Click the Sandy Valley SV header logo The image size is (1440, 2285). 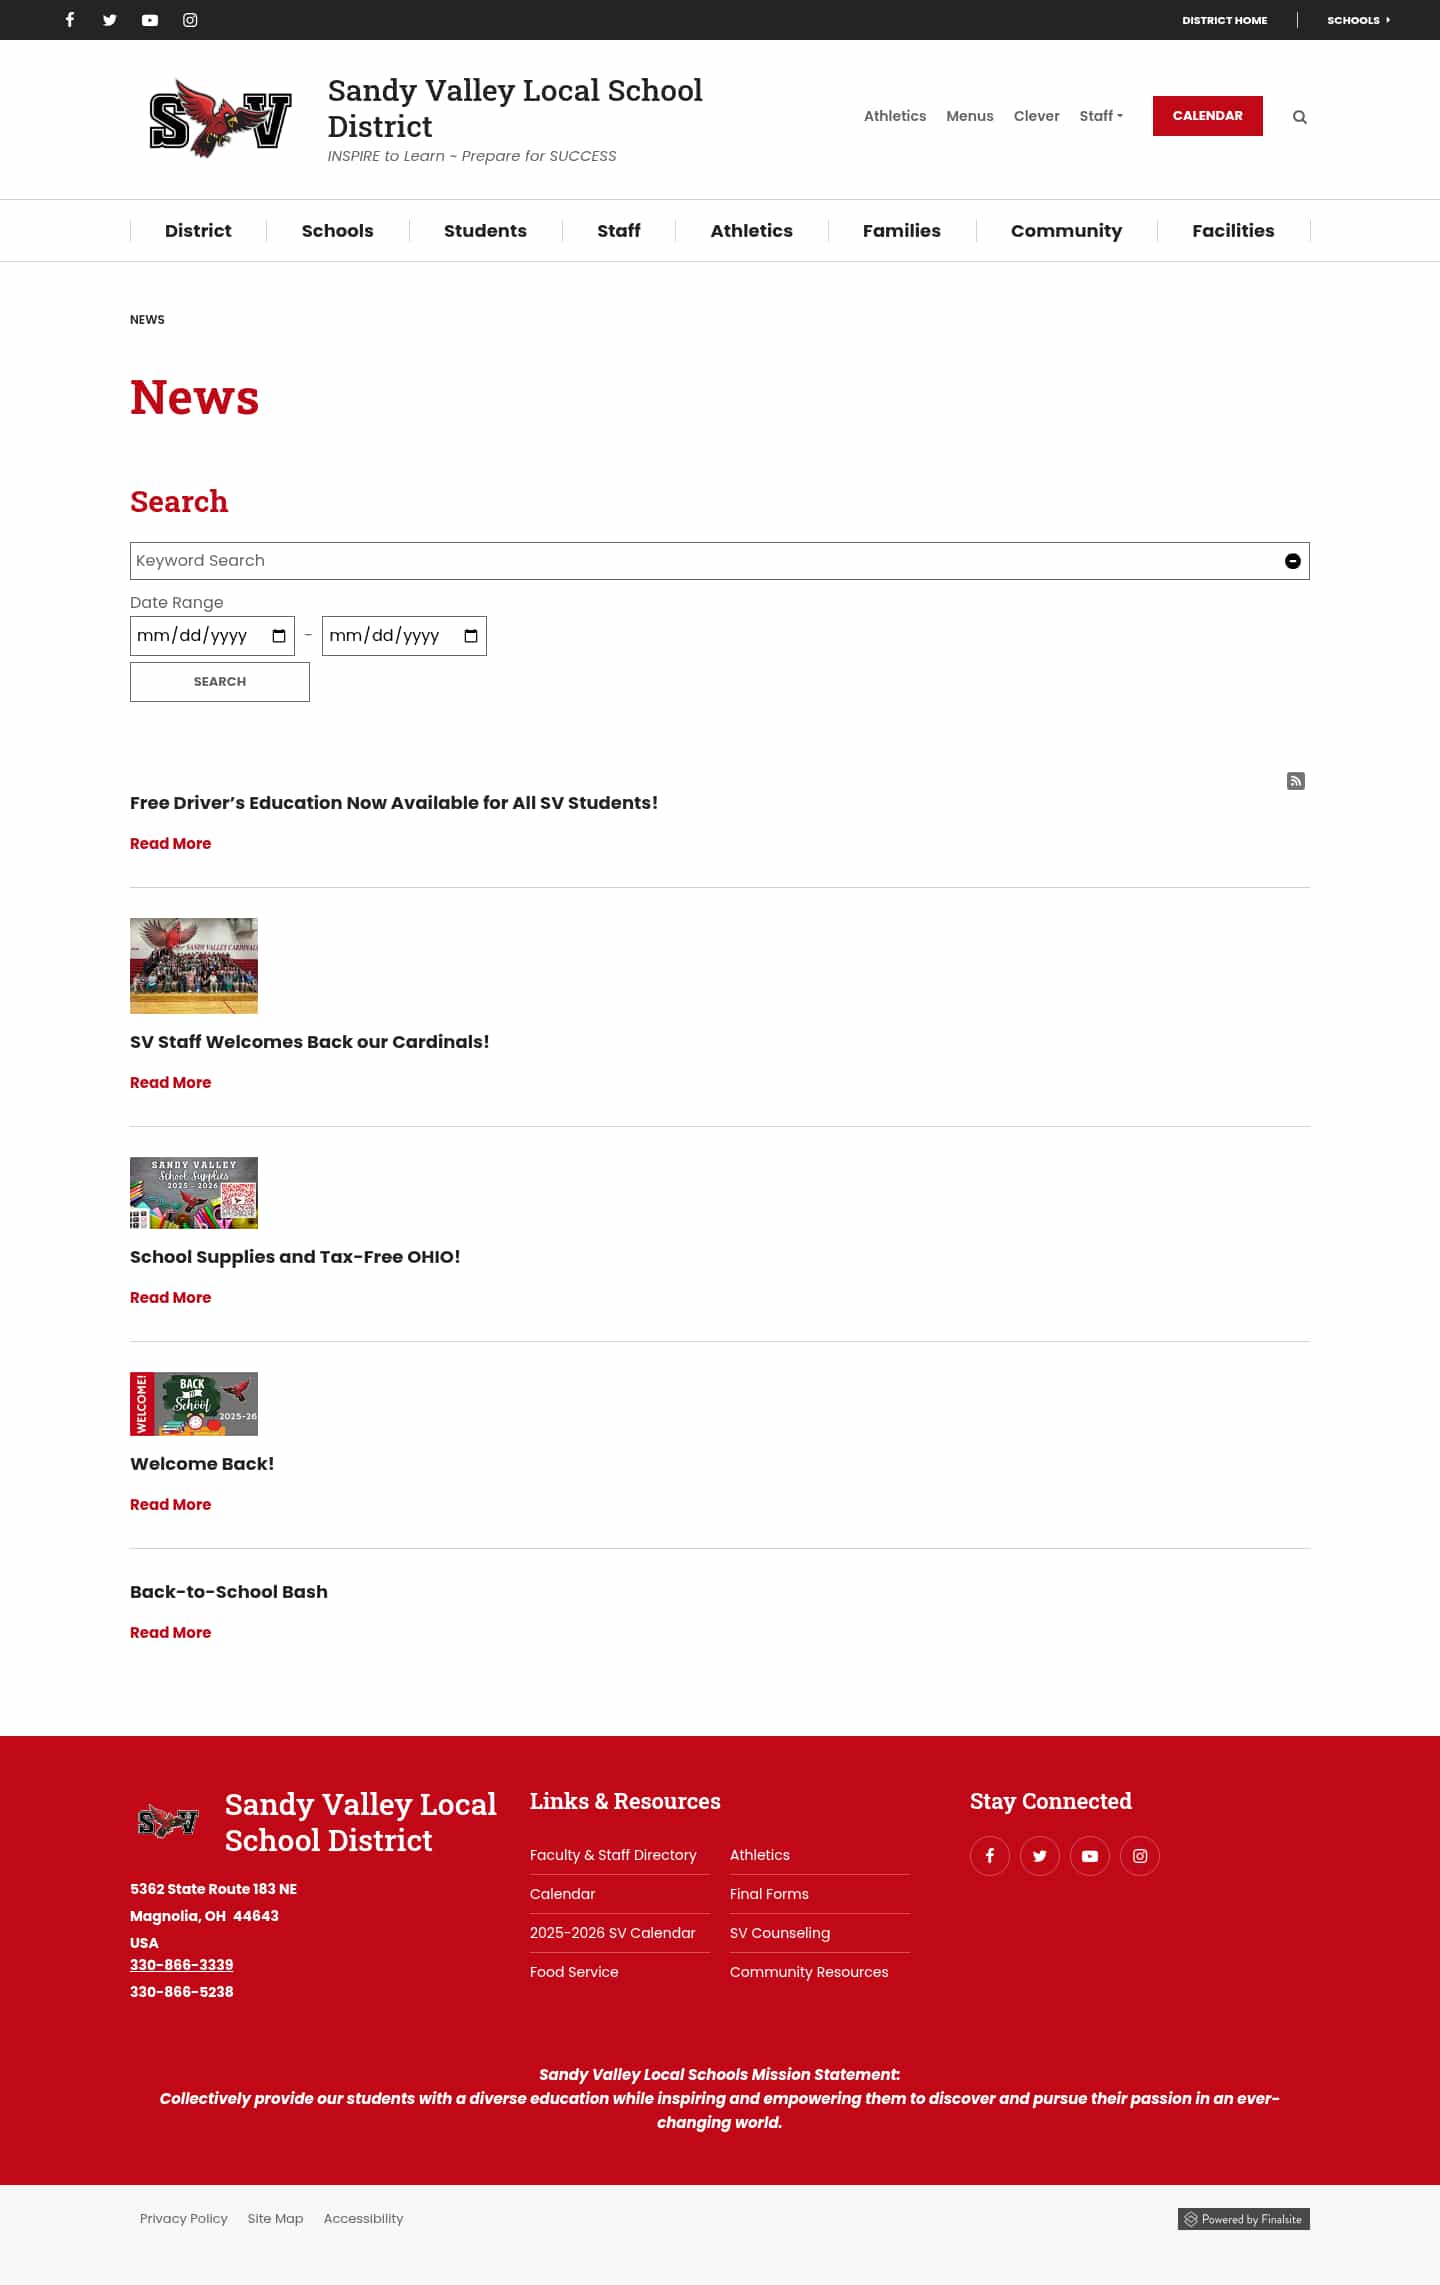click(x=220, y=118)
